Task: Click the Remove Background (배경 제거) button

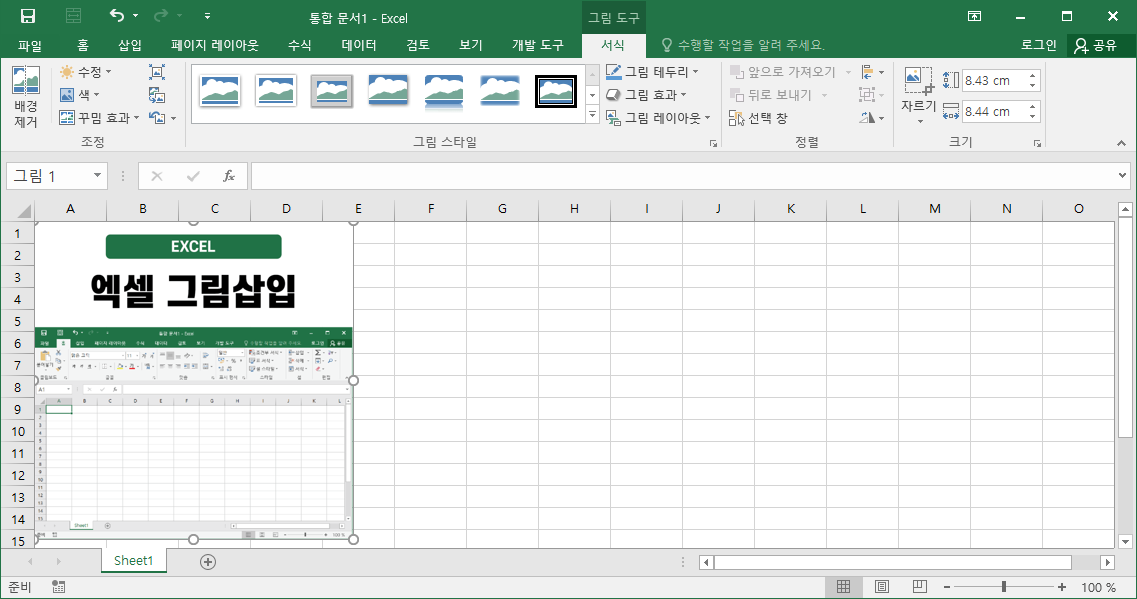Action: click(25, 97)
